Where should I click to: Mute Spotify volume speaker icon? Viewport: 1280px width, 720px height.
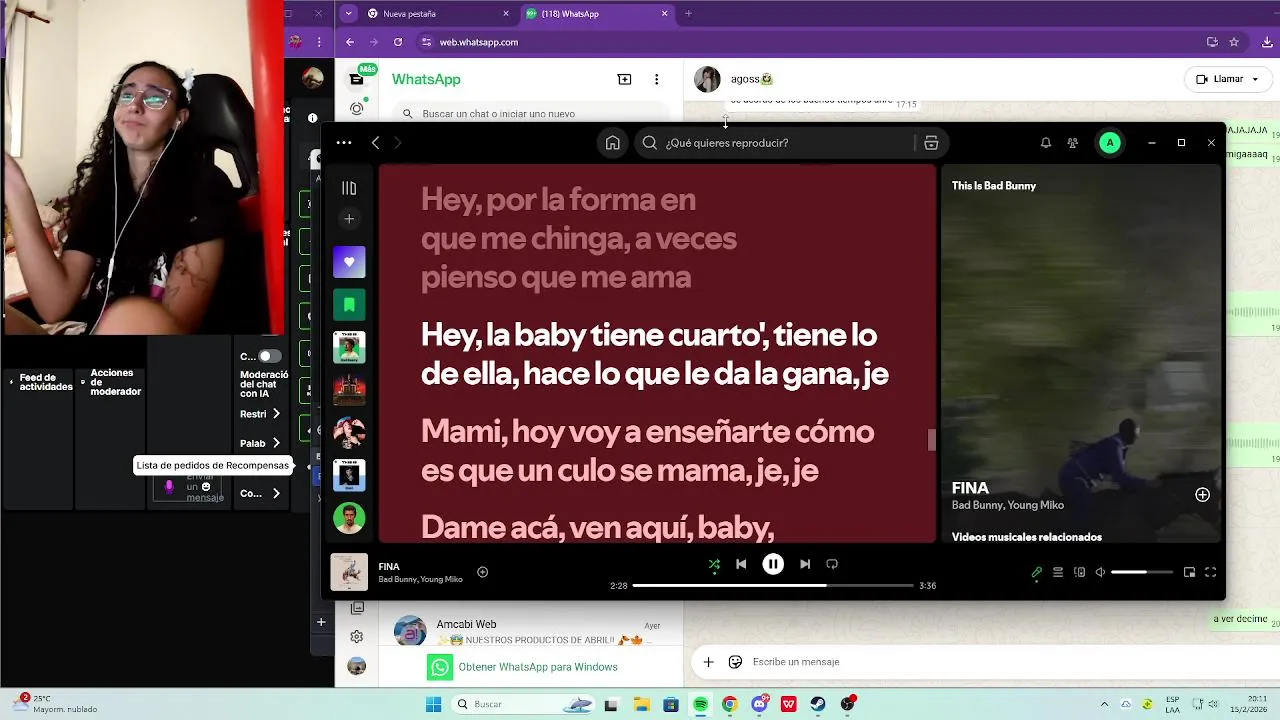(1100, 572)
